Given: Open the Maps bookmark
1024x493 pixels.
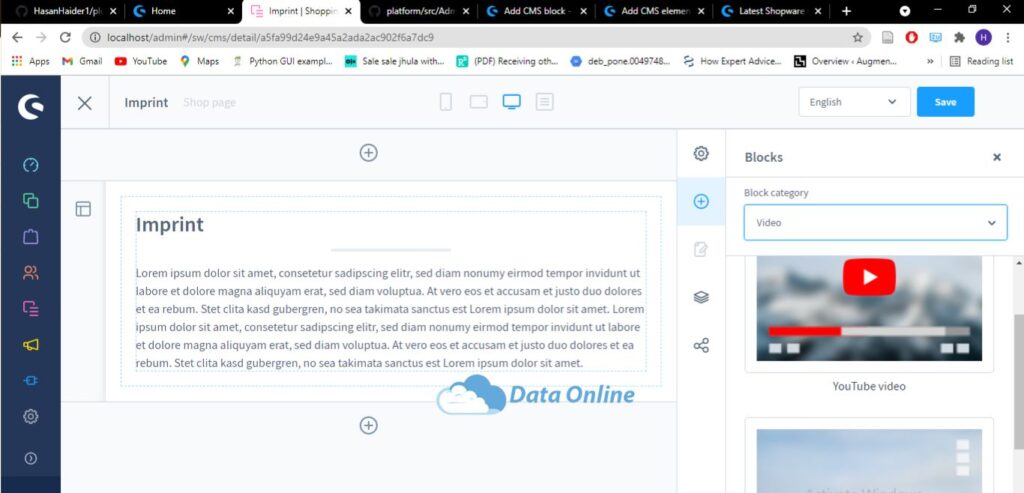Looking at the screenshot, I should (x=199, y=61).
